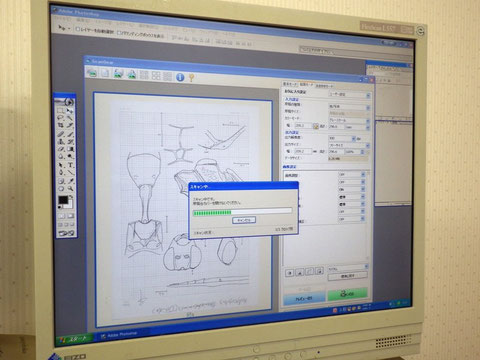
Task: Click the green Scan button
Action: click(347, 294)
